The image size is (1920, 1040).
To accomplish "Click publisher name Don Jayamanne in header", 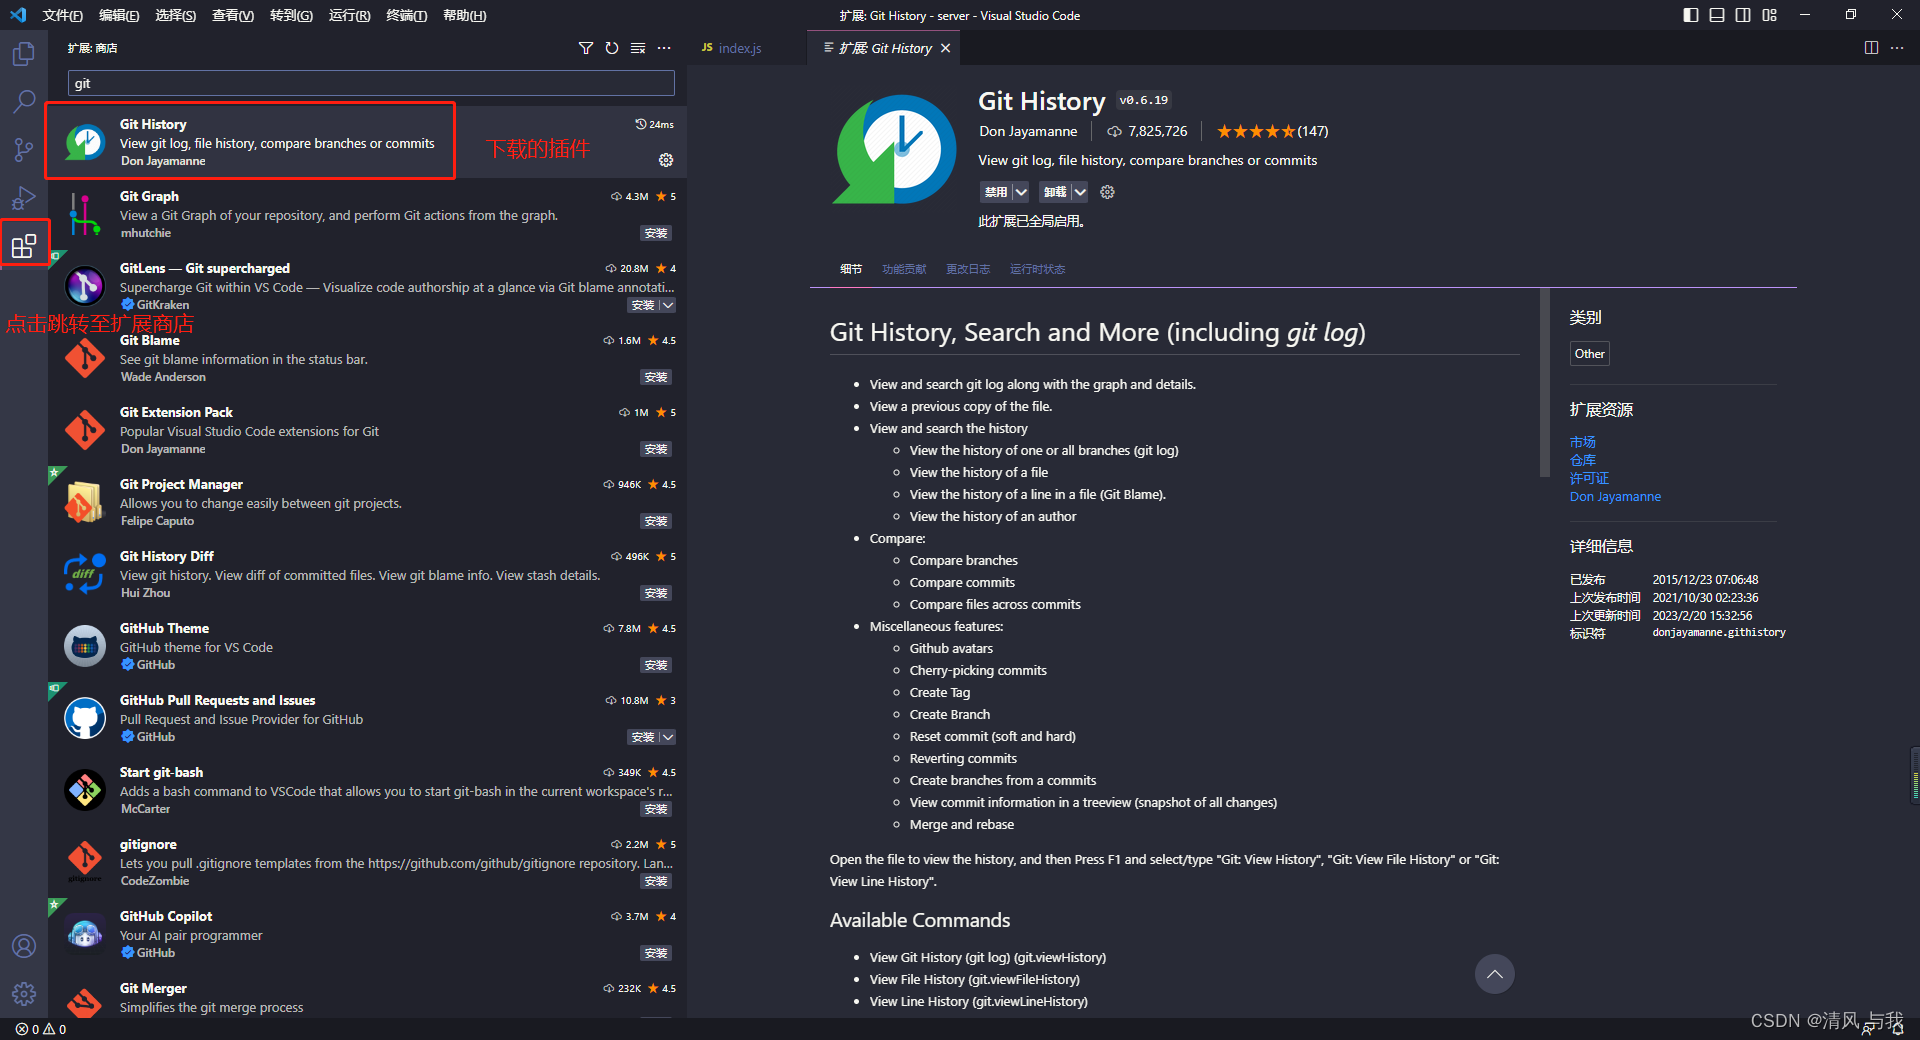I will [x=1028, y=131].
